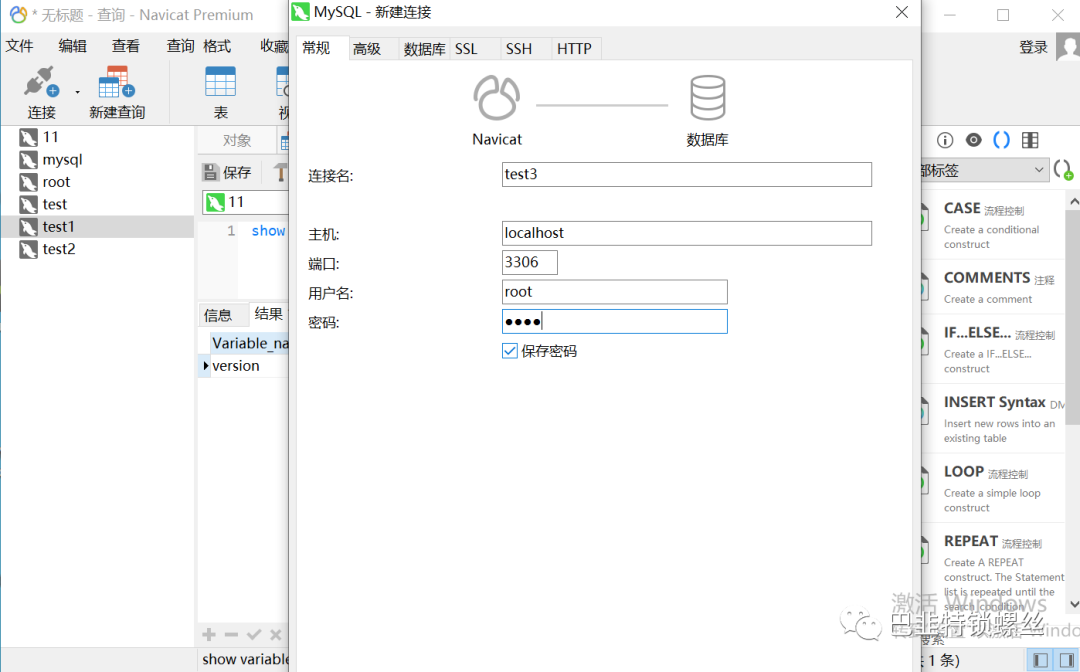Switch to the SSH tab
1080x672 pixels.
(526, 49)
